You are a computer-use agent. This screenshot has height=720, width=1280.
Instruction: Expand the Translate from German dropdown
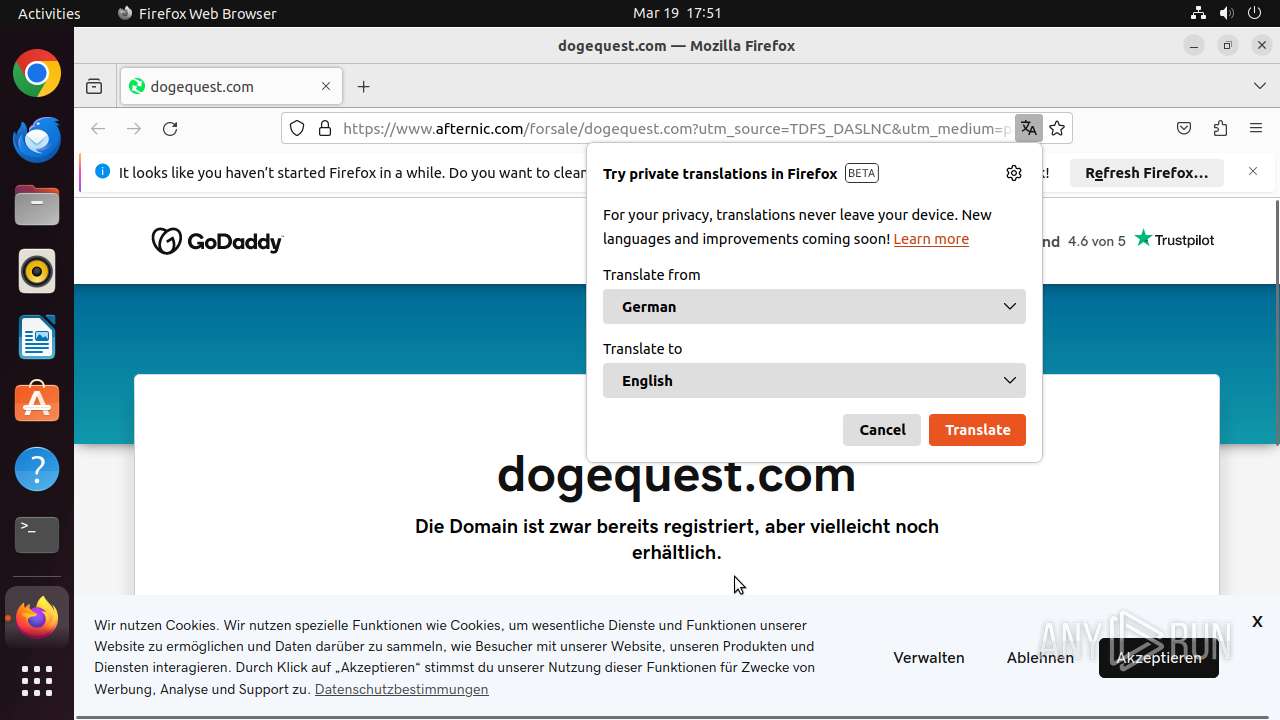[814, 307]
